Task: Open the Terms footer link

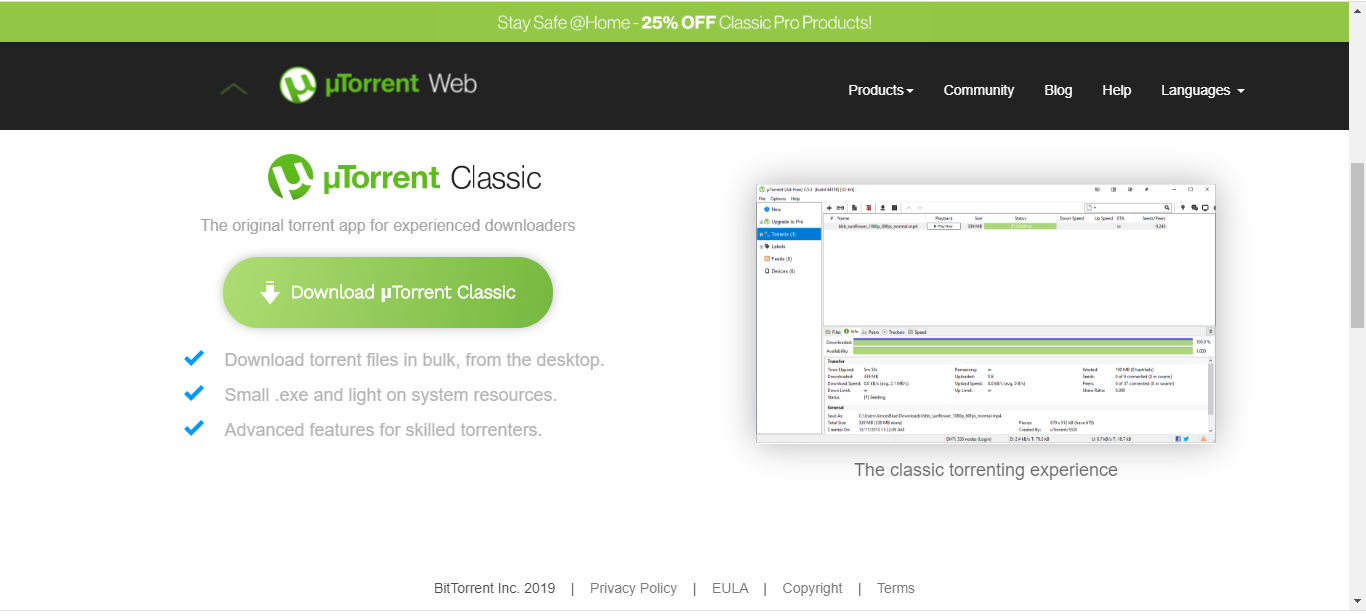Action: point(896,588)
